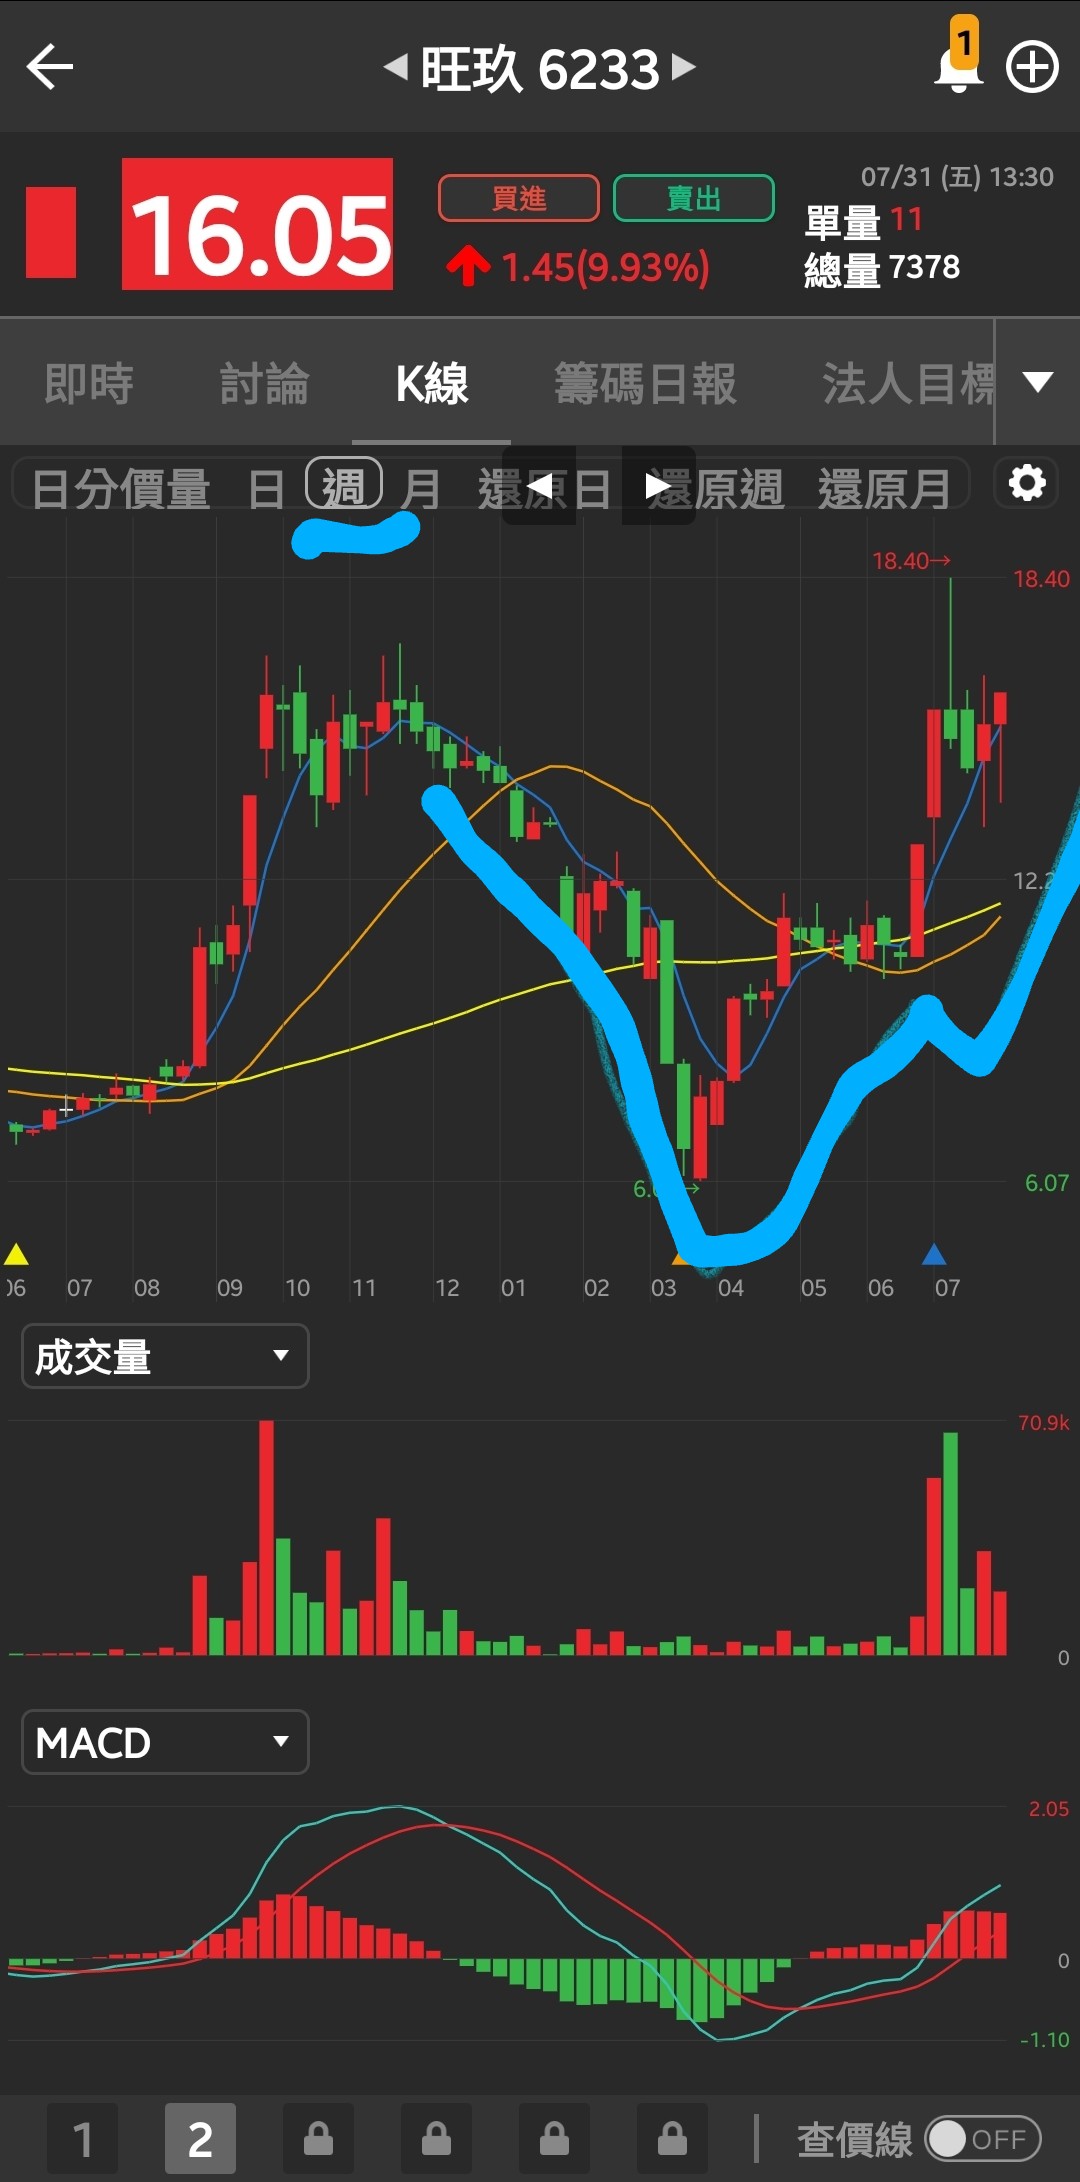The width and height of the screenshot is (1080, 2182).
Task: Toggle the 查價線 switch on
Action: pyautogui.click(x=982, y=2139)
